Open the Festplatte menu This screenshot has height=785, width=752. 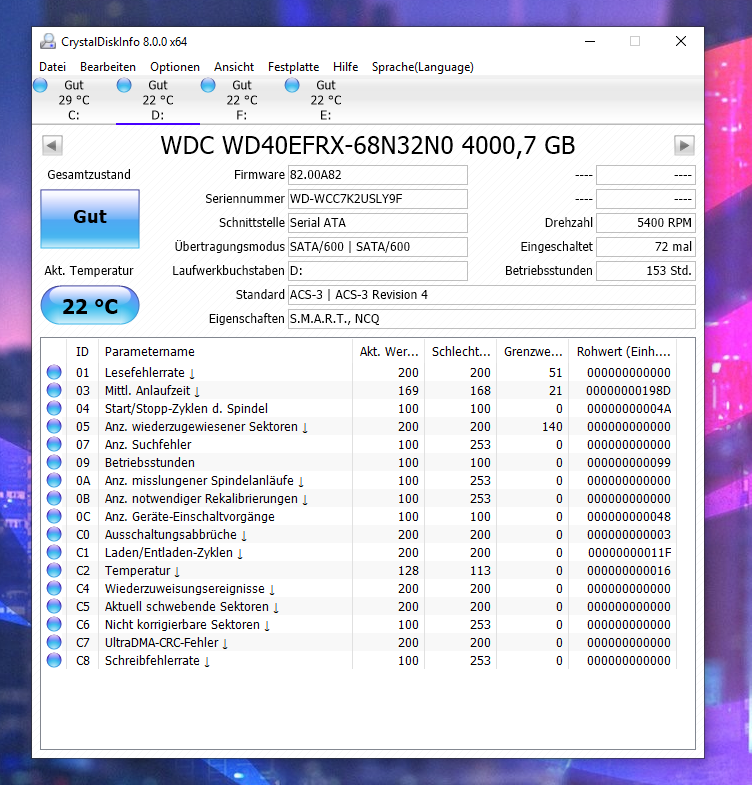point(293,67)
